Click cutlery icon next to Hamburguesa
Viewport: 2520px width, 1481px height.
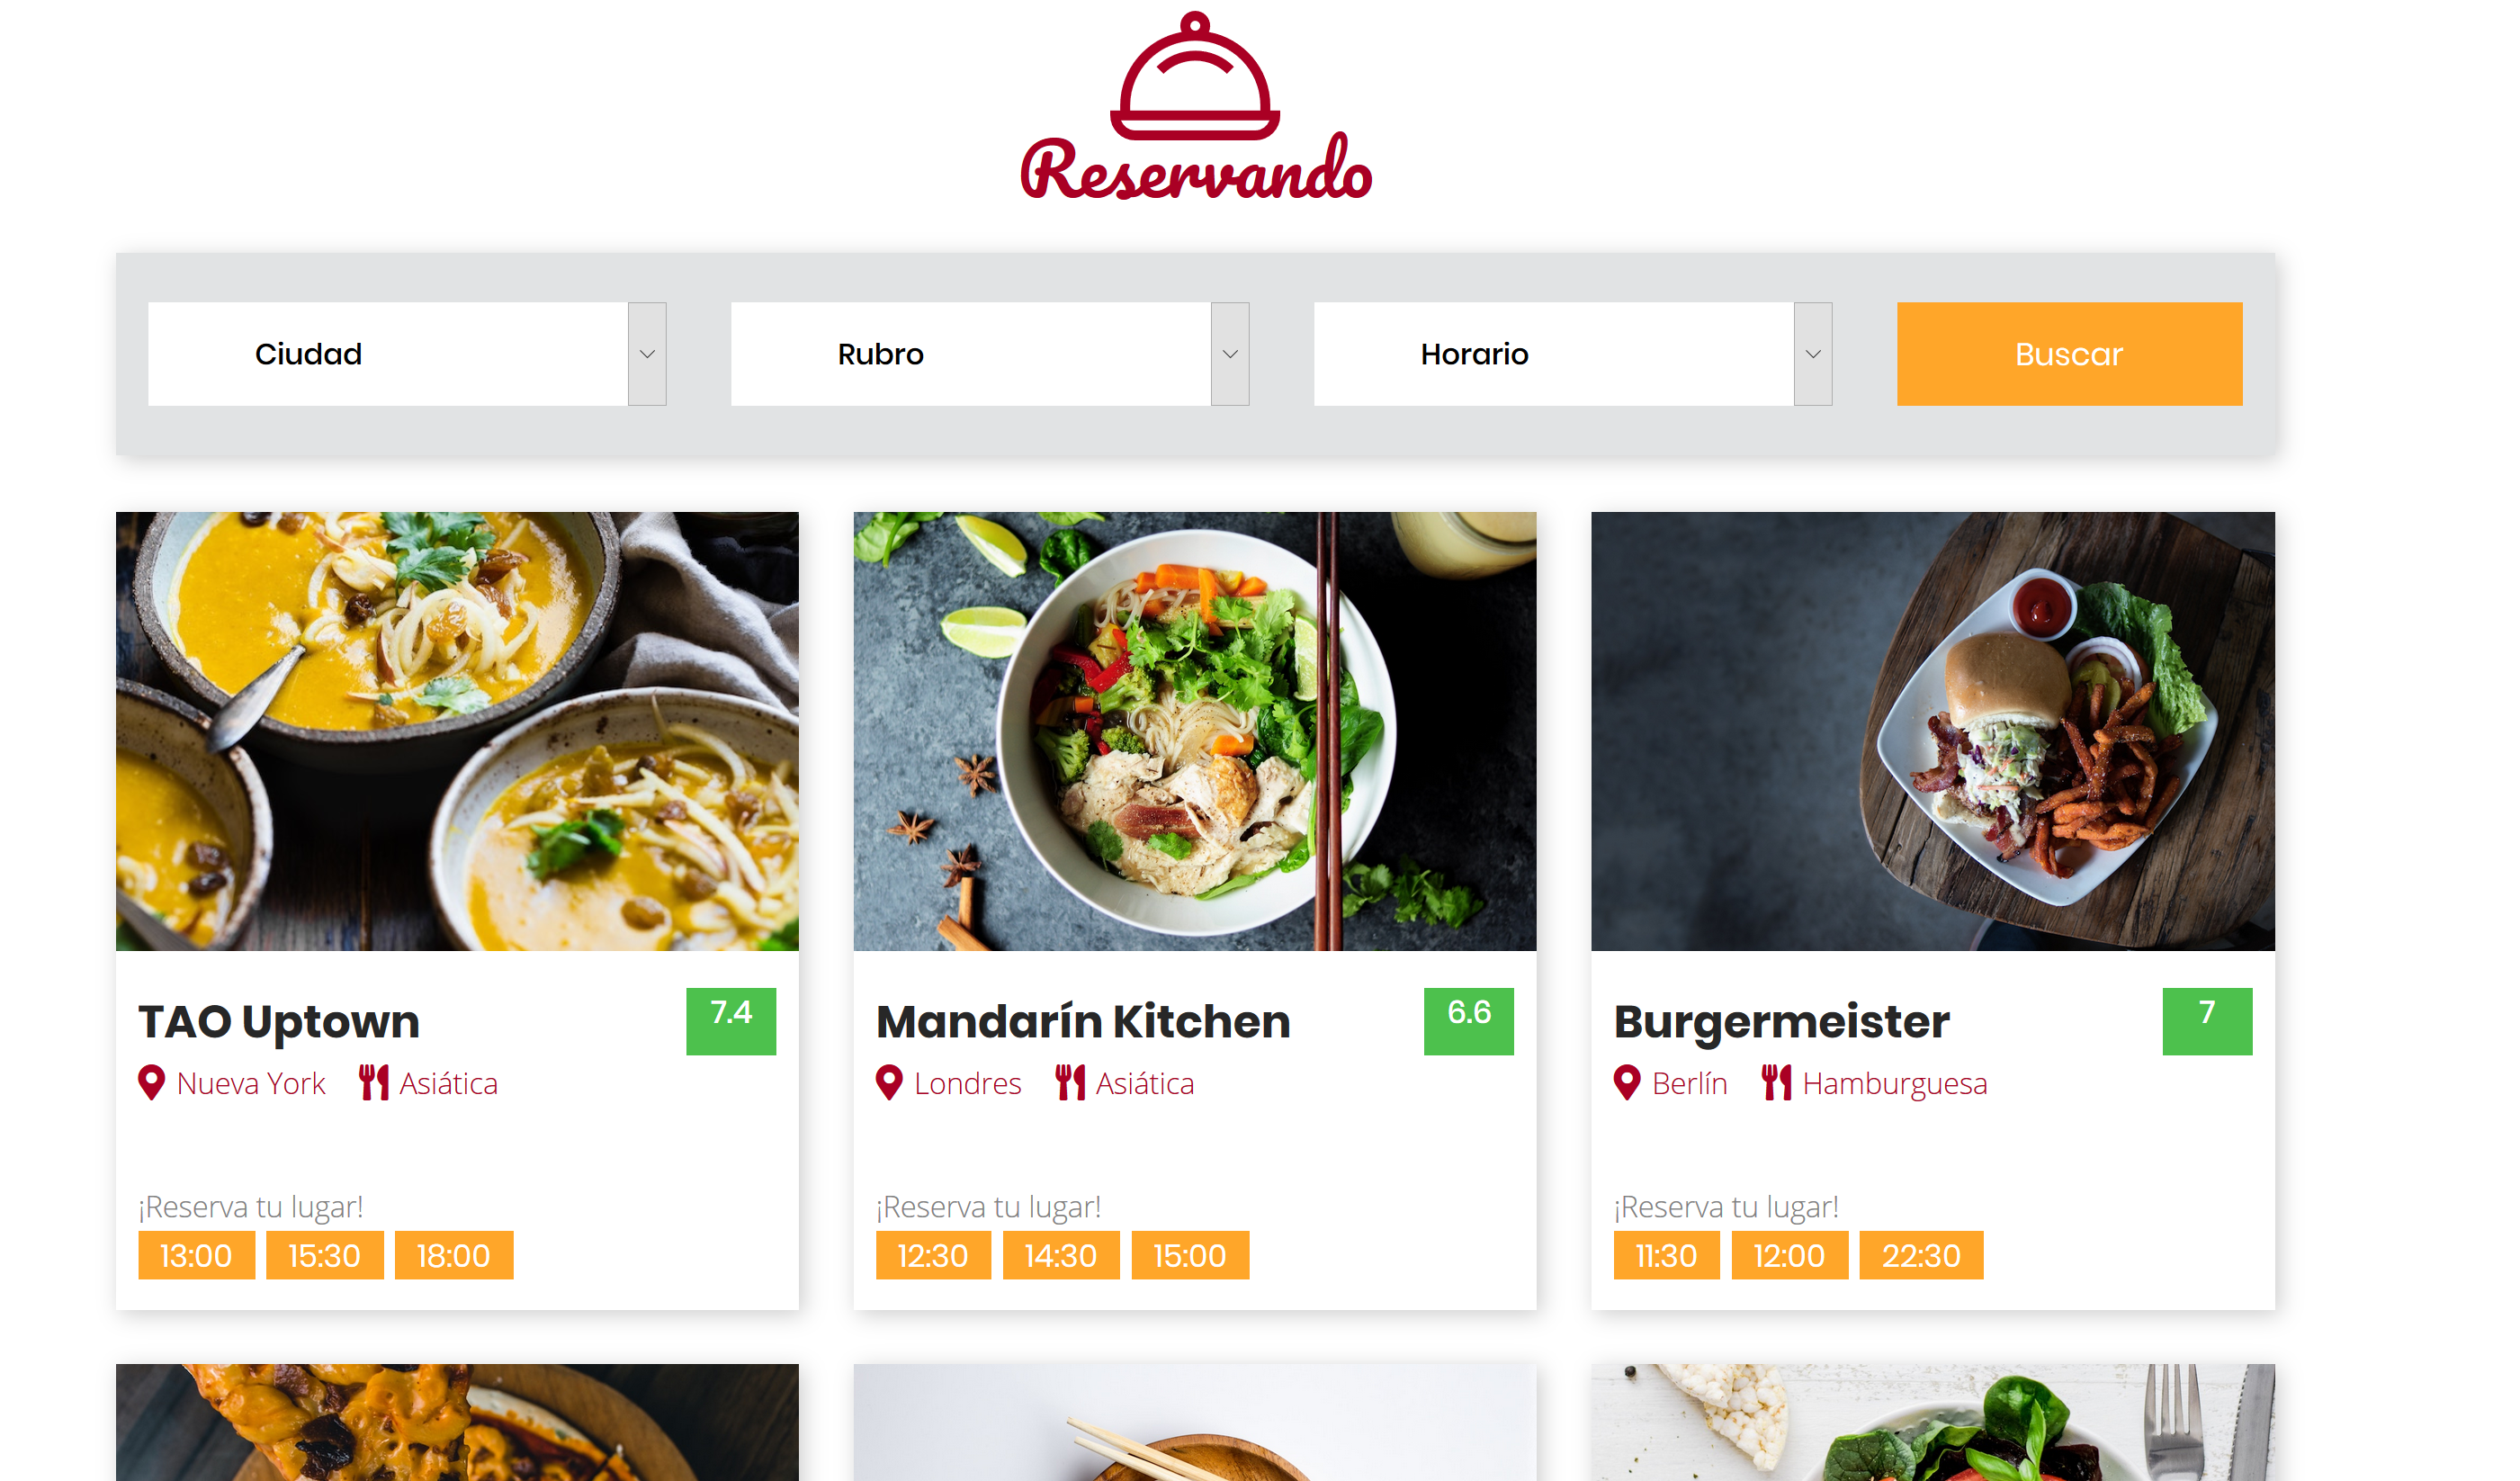pos(1777,1083)
